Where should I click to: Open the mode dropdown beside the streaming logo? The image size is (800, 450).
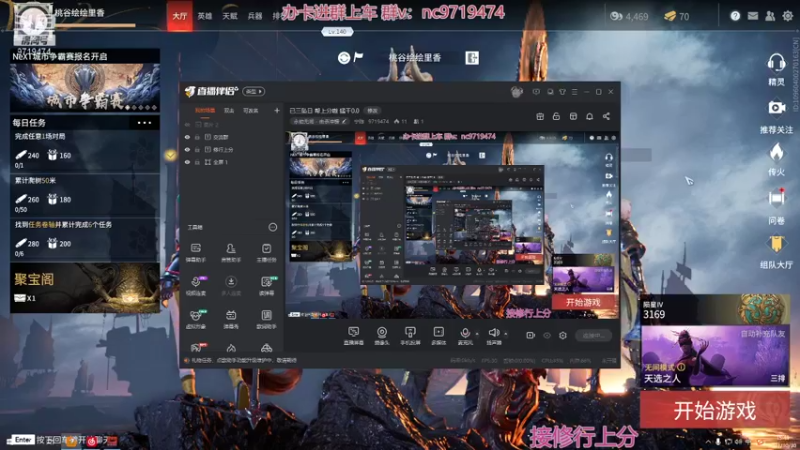(254, 91)
